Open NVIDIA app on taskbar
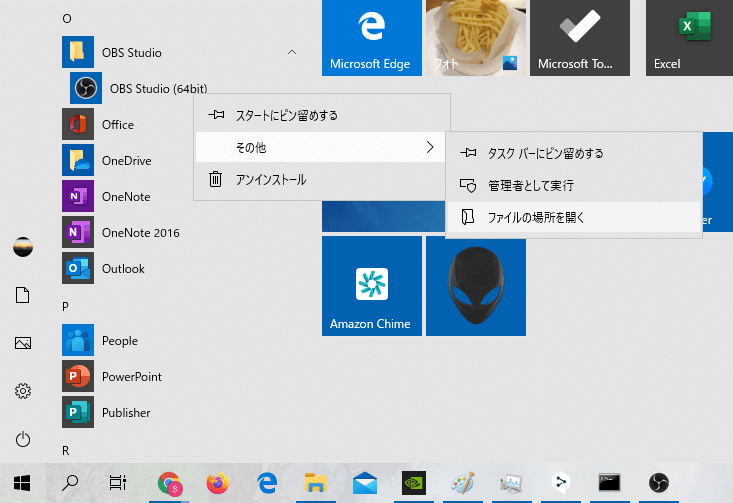Image resolution: width=733 pixels, height=503 pixels. (414, 483)
